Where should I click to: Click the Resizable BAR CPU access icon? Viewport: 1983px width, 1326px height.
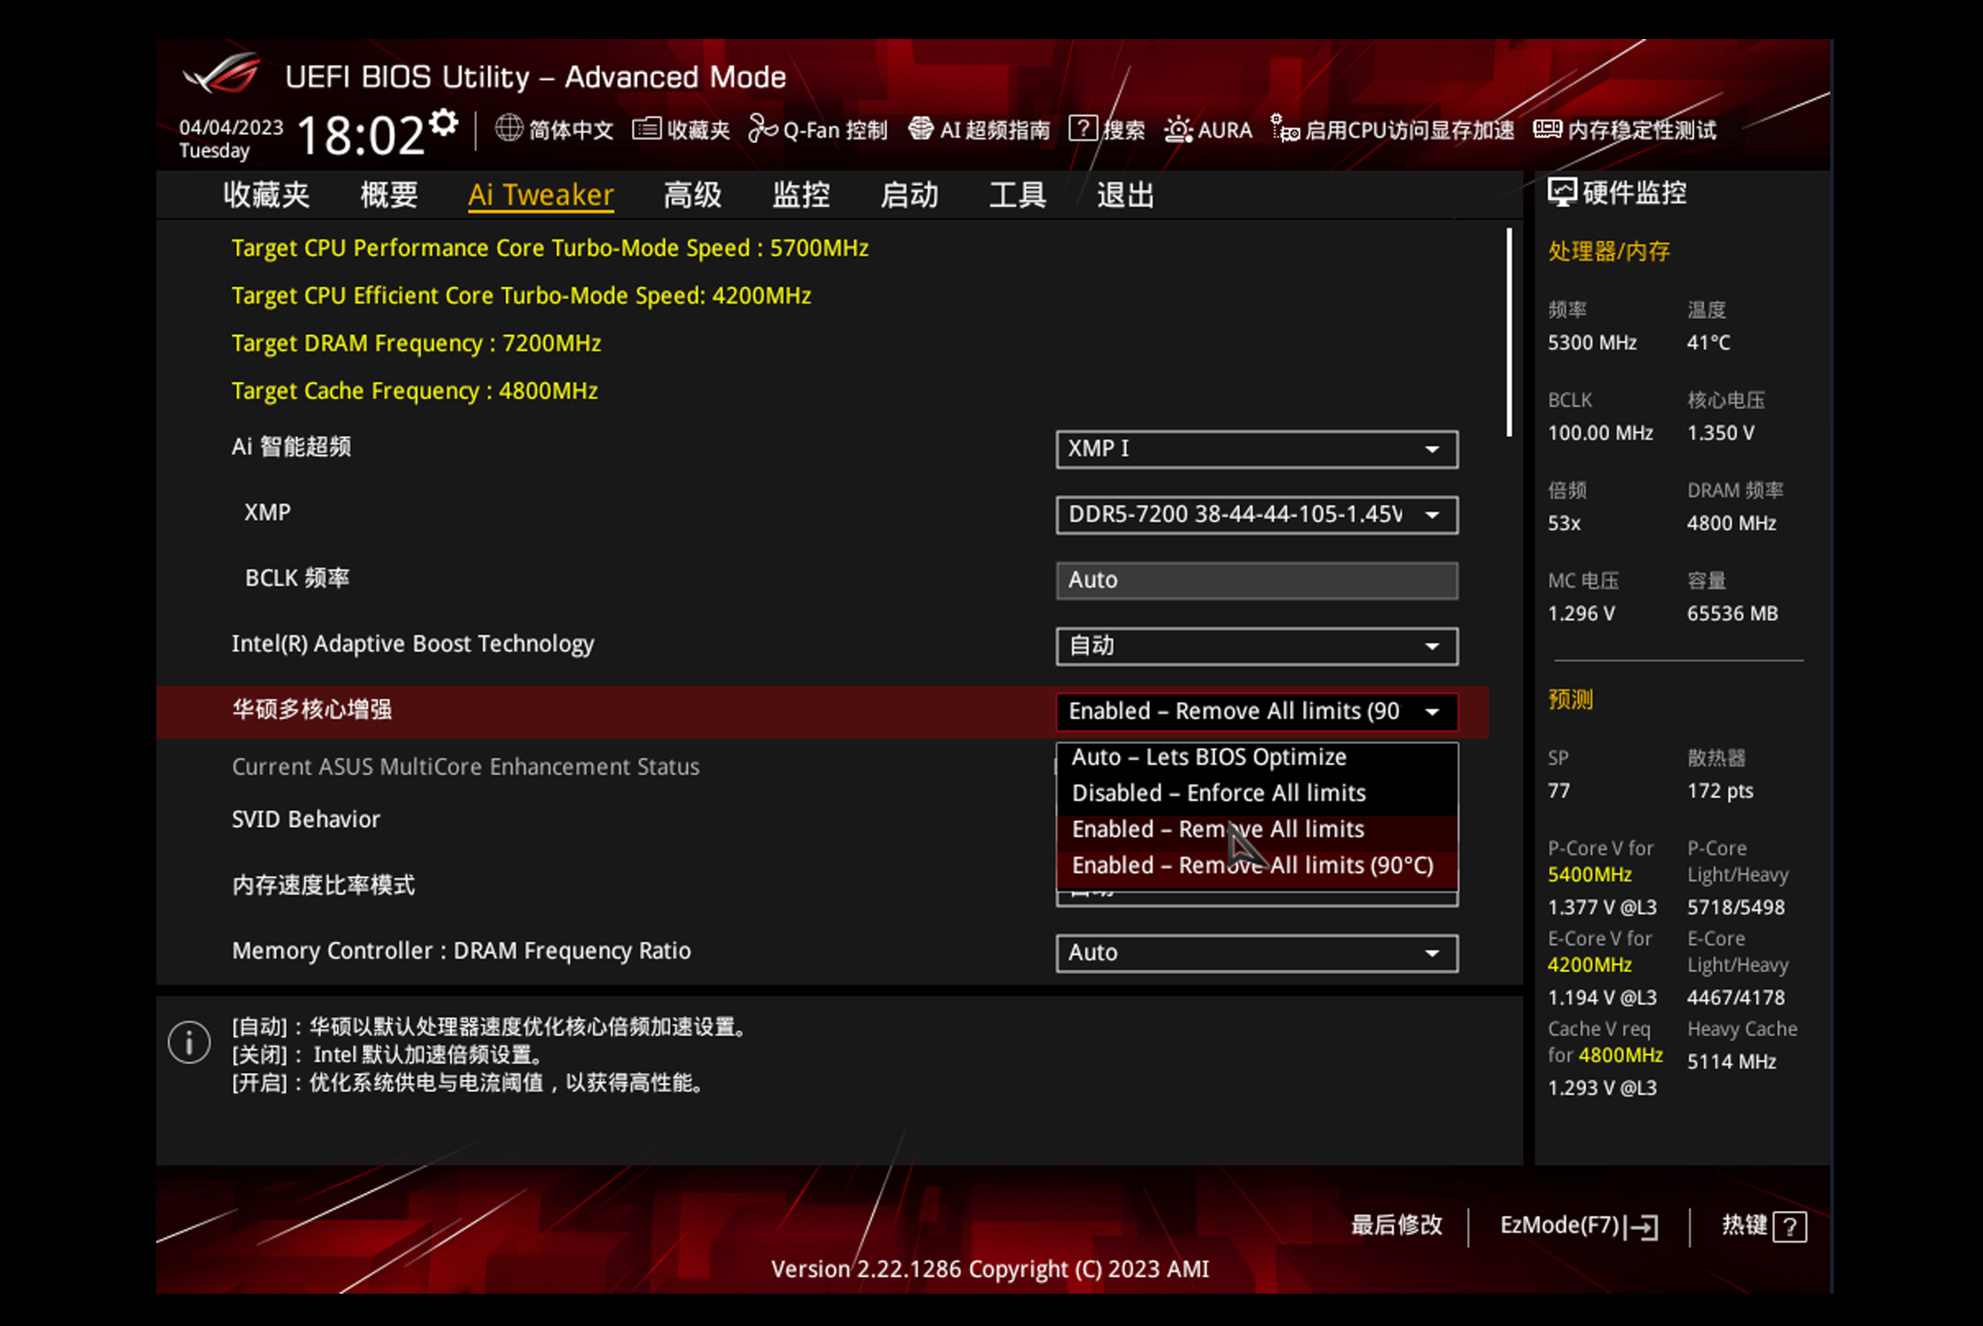pos(1284,129)
